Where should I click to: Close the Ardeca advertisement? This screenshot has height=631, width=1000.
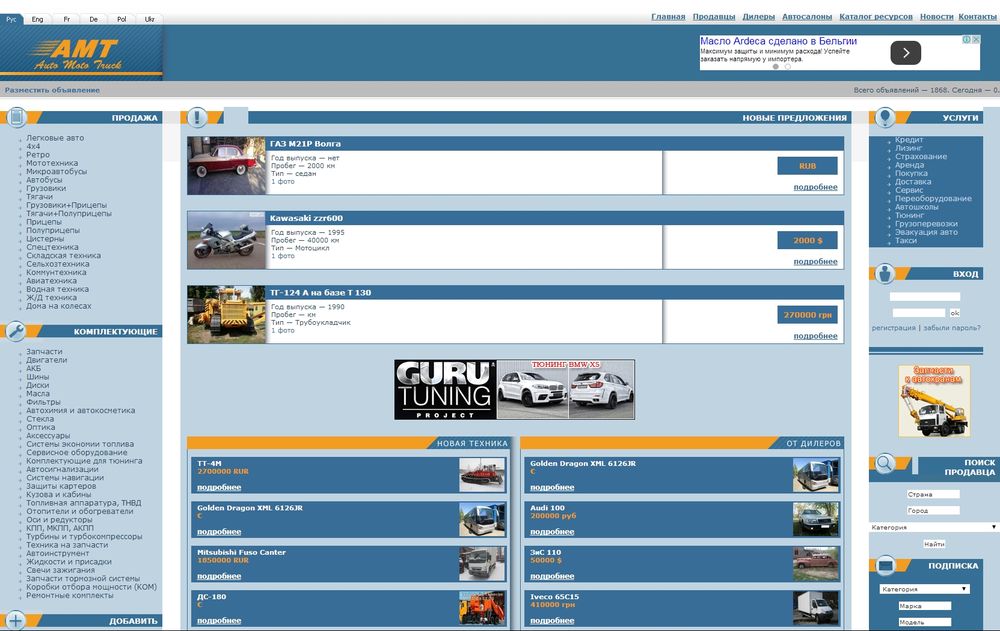[x=976, y=40]
